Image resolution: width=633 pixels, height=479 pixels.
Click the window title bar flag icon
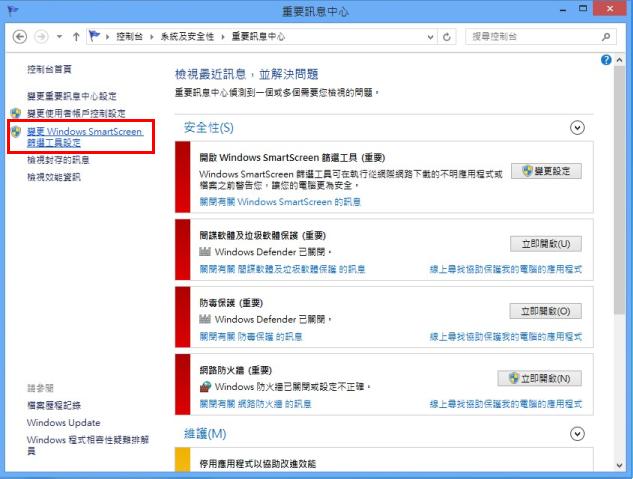[13, 10]
